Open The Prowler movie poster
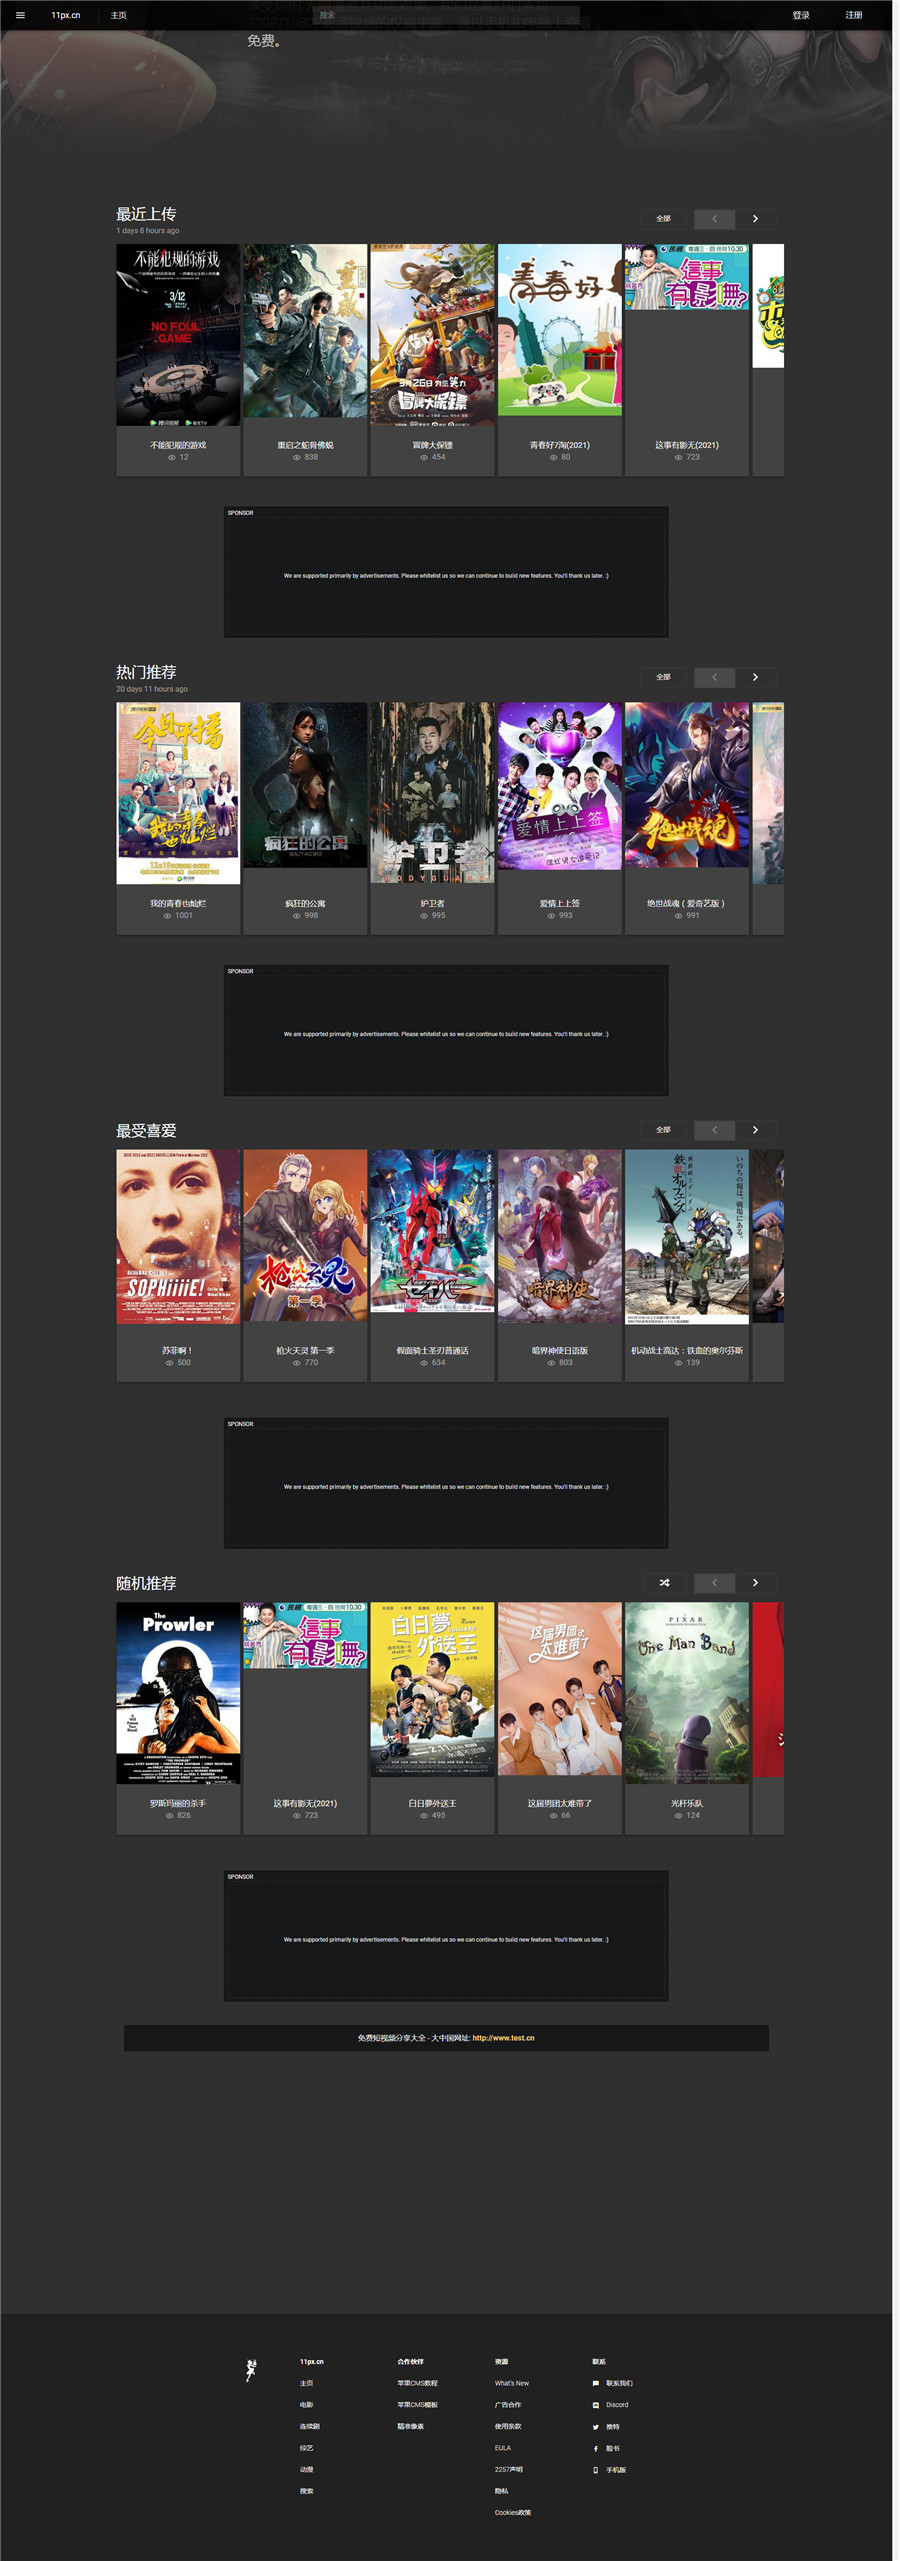This screenshot has width=900, height=2561. pyautogui.click(x=178, y=1693)
